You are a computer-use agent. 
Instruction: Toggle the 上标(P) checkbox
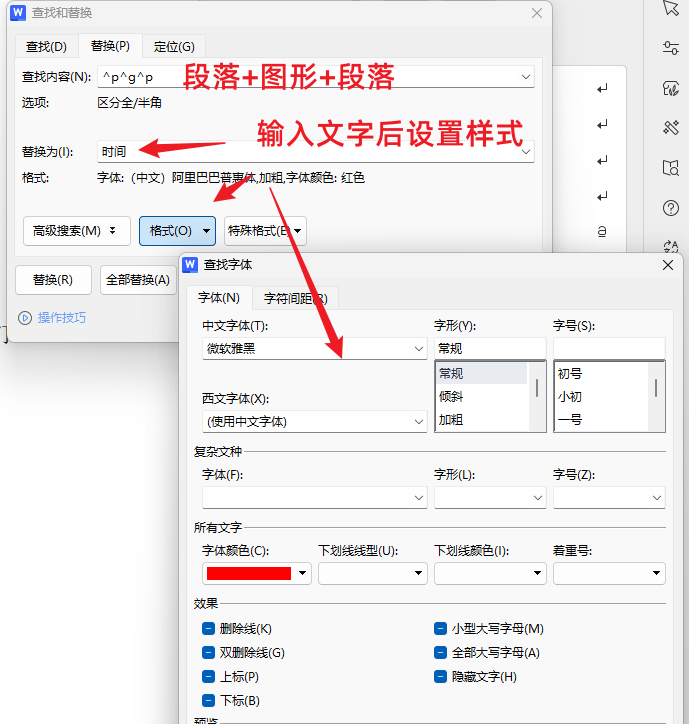tap(208, 676)
